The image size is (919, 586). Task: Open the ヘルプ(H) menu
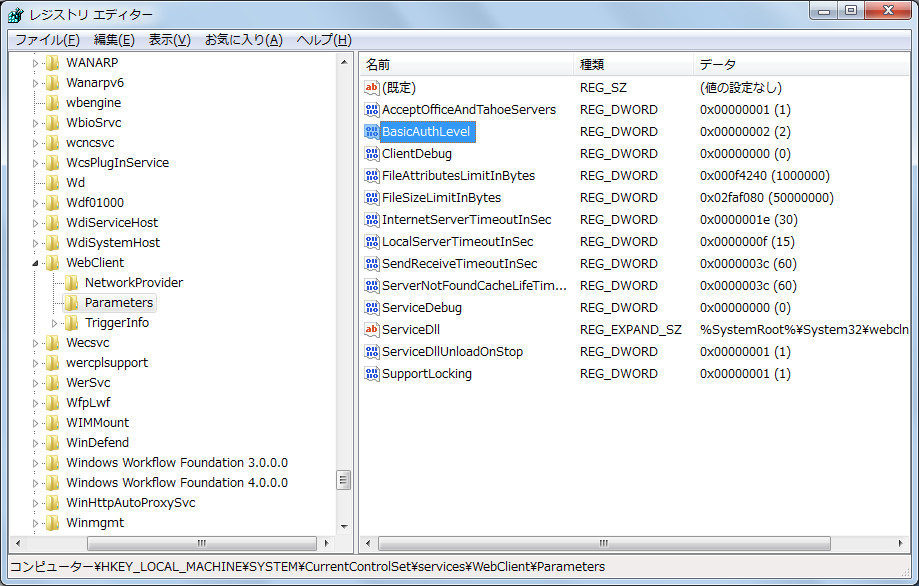coord(324,40)
